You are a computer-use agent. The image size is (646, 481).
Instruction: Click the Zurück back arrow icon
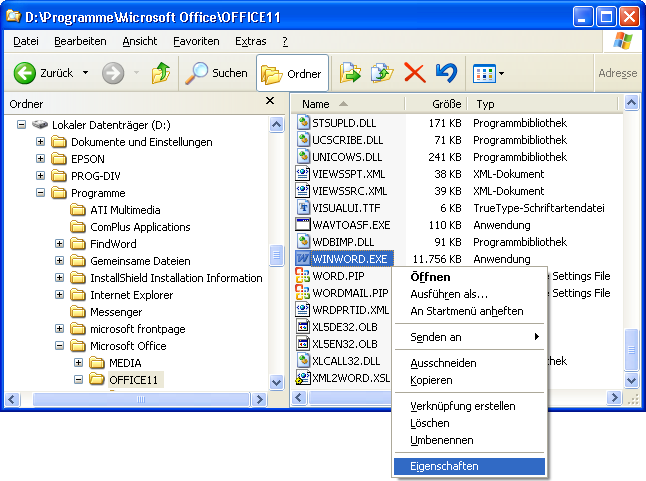pos(24,73)
